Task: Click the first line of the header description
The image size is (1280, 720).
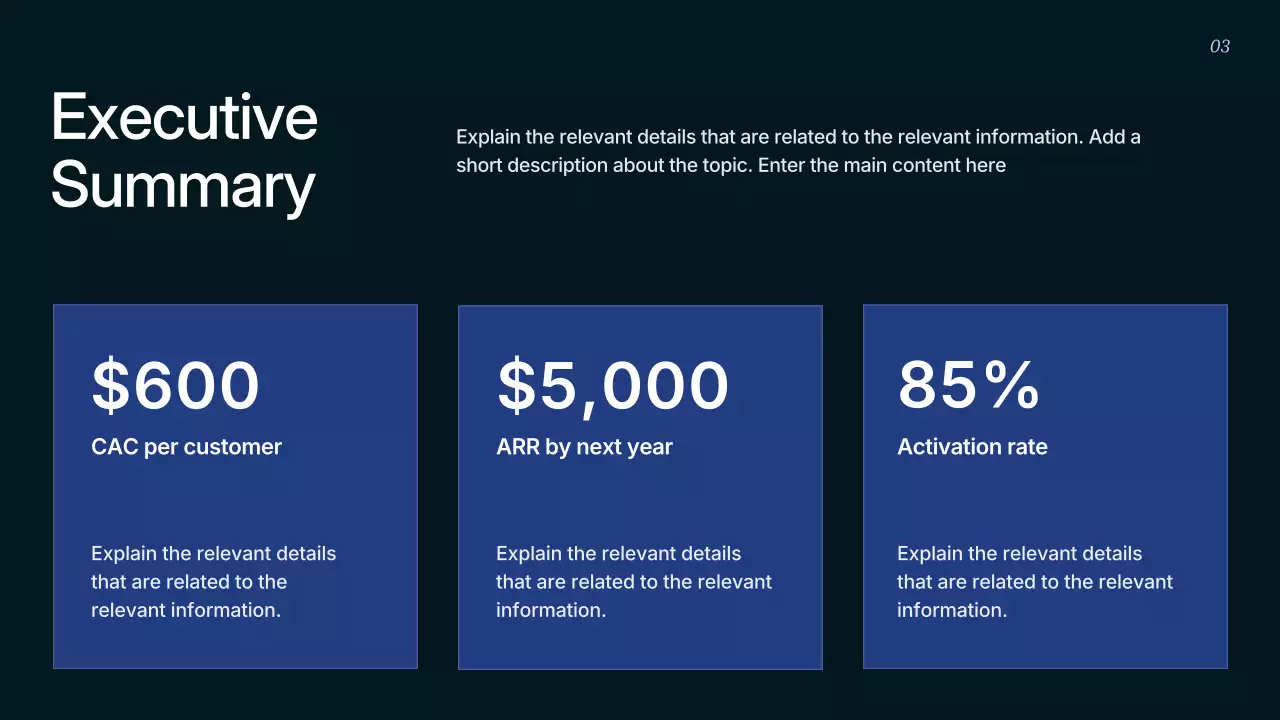Action: pyautogui.click(x=798, y=137)
